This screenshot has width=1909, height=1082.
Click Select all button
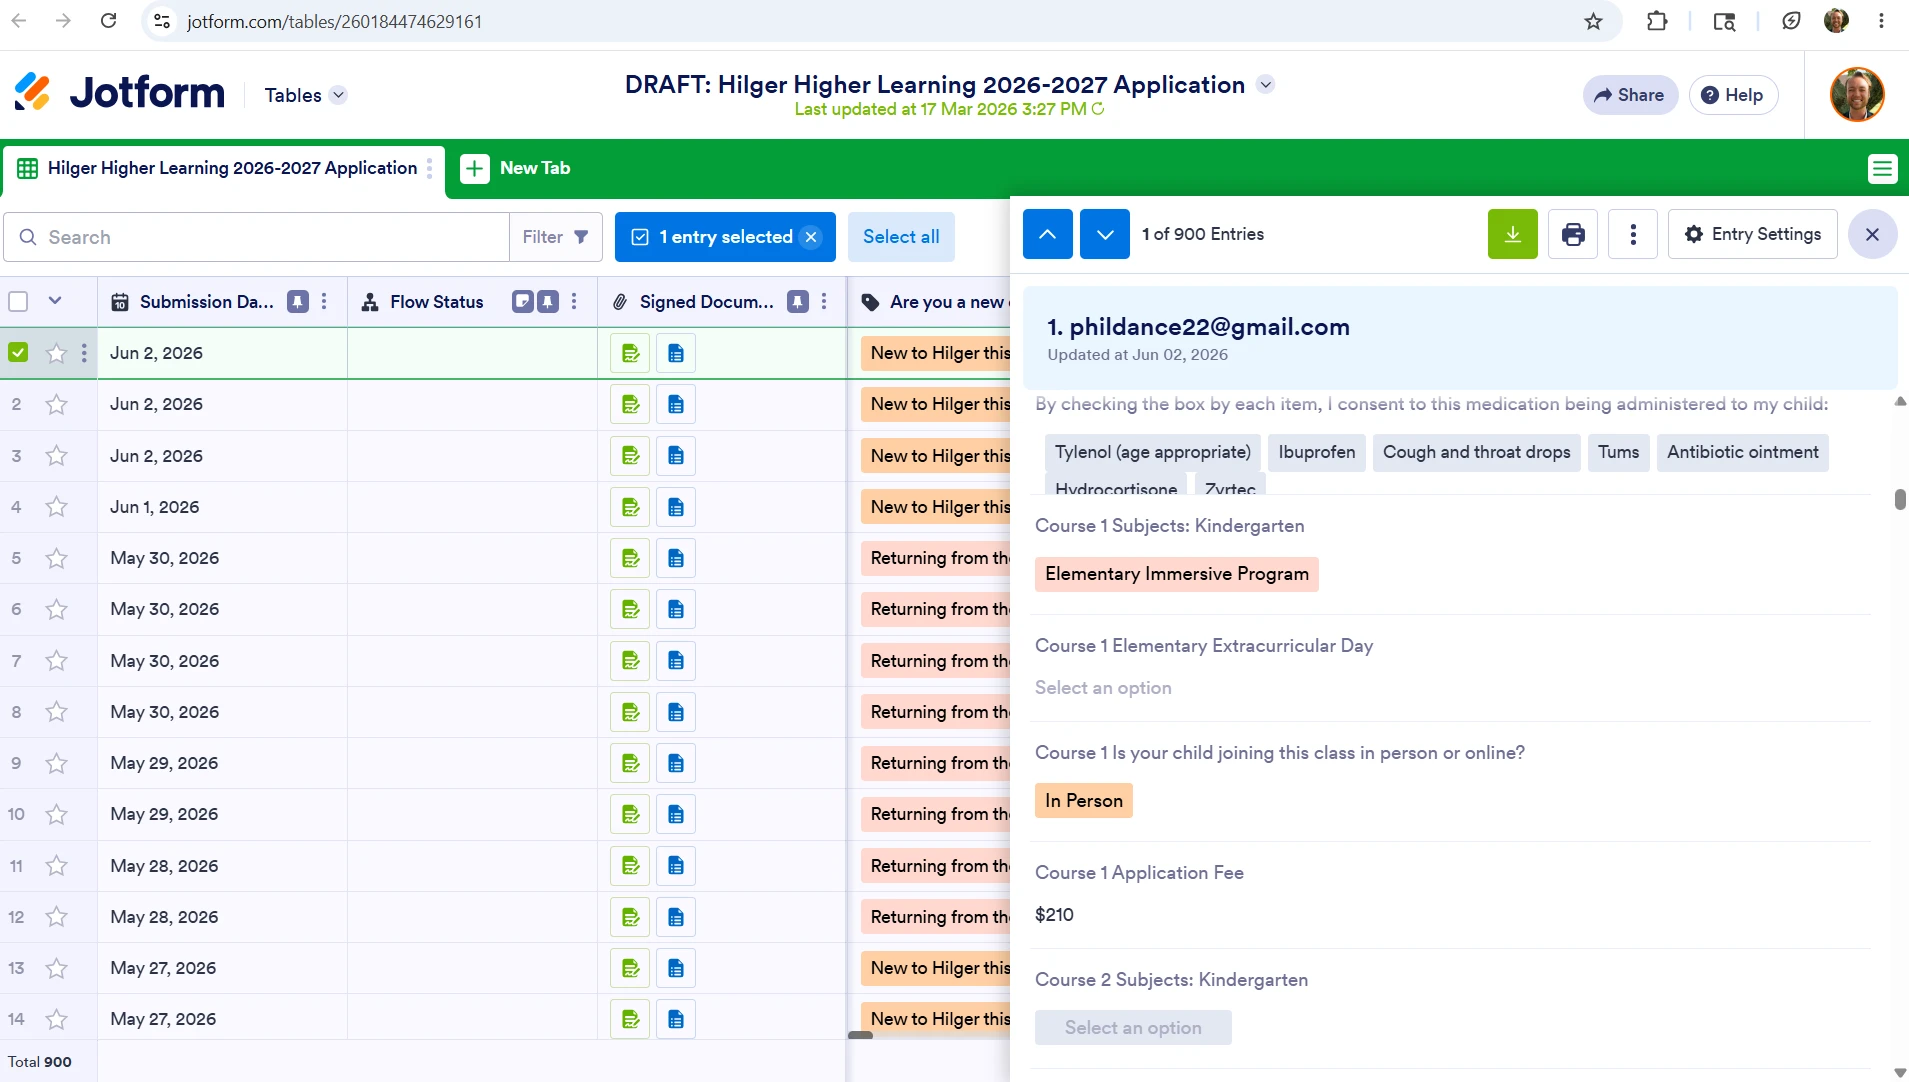(x=901, y=237)
